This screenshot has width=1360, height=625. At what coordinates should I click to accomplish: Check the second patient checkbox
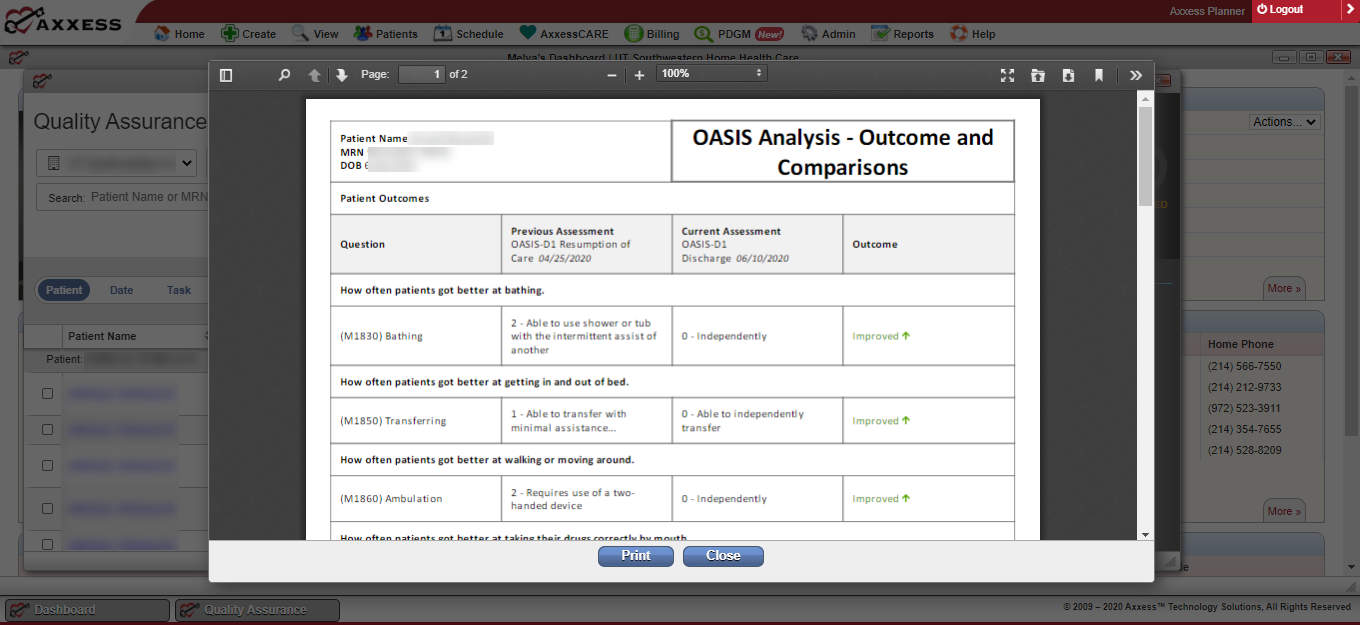click(45, 429)
